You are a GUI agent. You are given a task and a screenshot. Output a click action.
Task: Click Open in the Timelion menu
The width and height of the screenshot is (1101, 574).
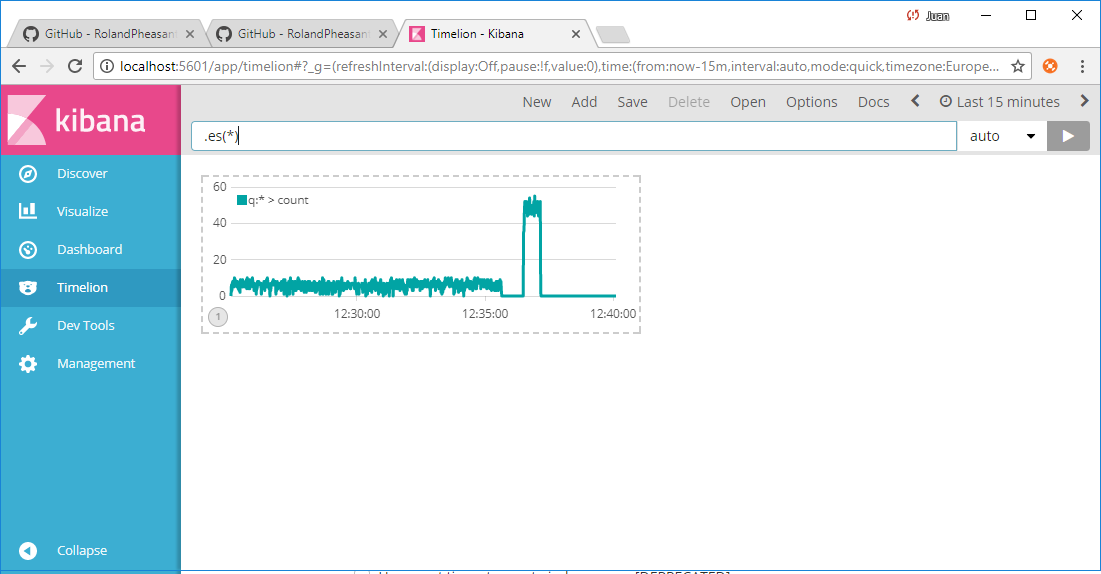point(748,102)
